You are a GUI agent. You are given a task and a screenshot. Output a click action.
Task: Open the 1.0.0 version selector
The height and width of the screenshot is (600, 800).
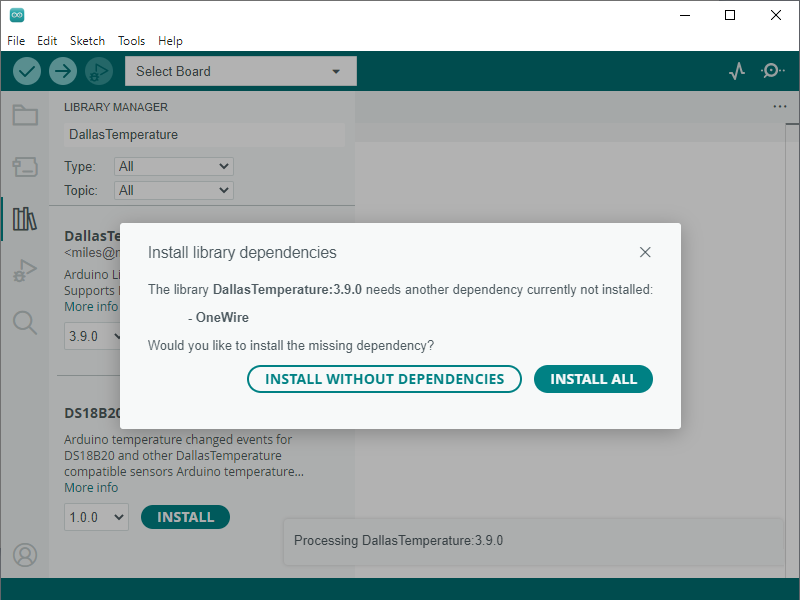click(x=96, y=517)
